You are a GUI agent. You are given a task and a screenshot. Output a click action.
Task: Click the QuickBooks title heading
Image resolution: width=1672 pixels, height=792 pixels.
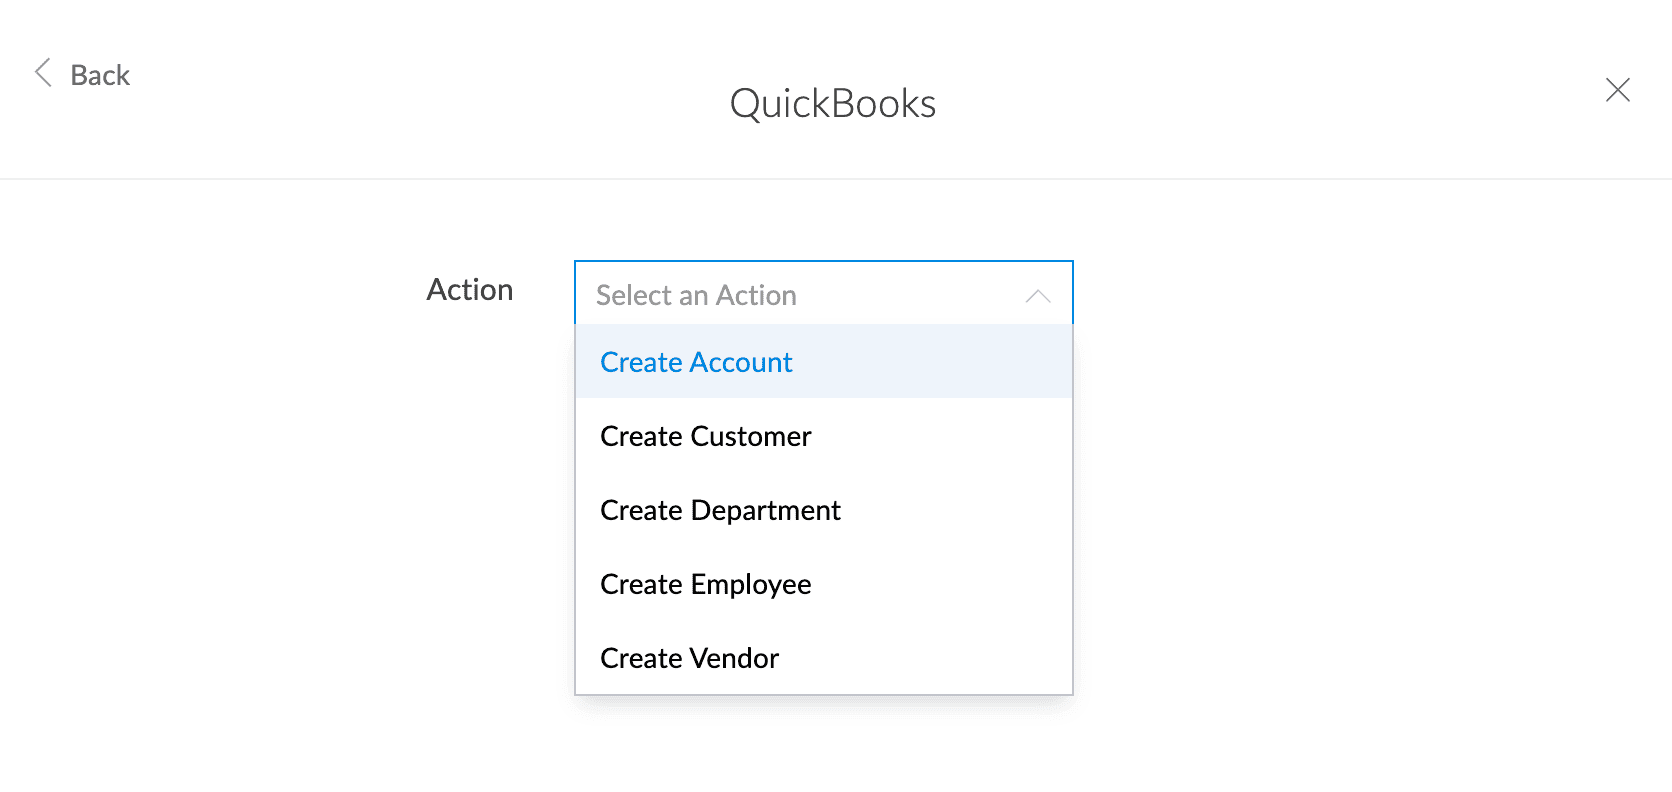[x=833, y=104]
